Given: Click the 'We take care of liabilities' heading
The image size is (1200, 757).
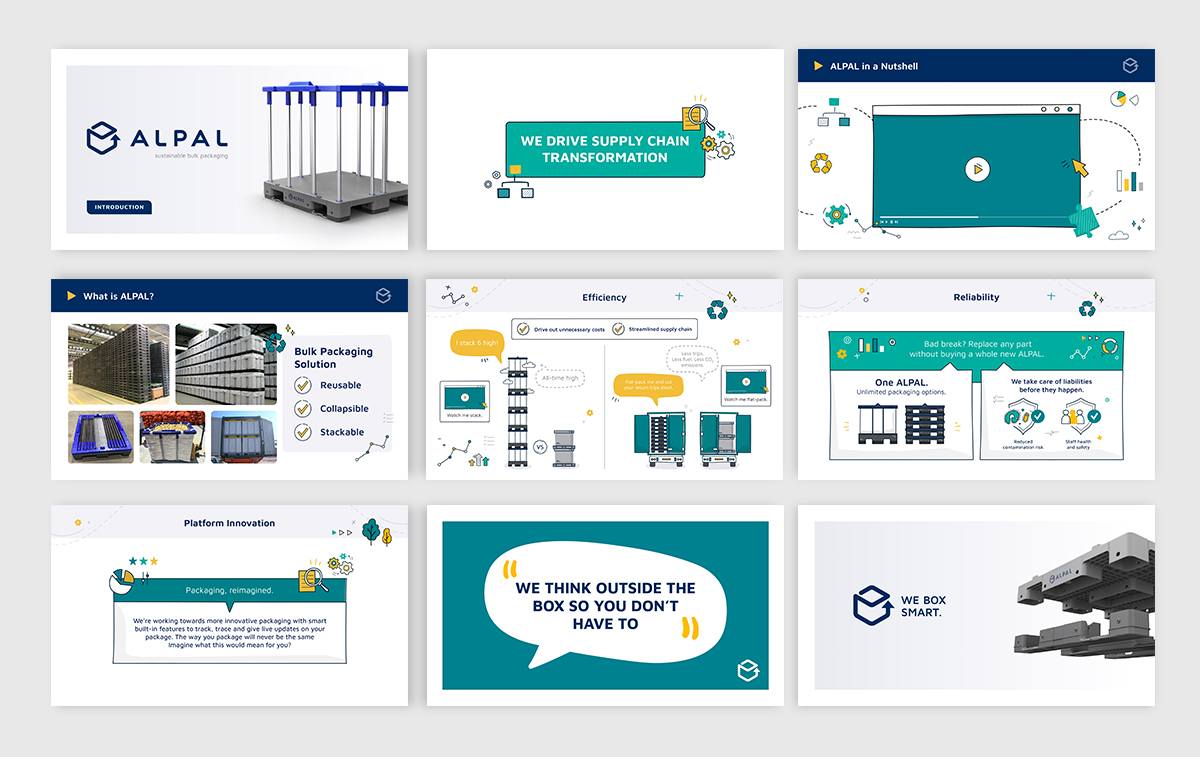Looking at the screenshot, I should pos(1051,386).
